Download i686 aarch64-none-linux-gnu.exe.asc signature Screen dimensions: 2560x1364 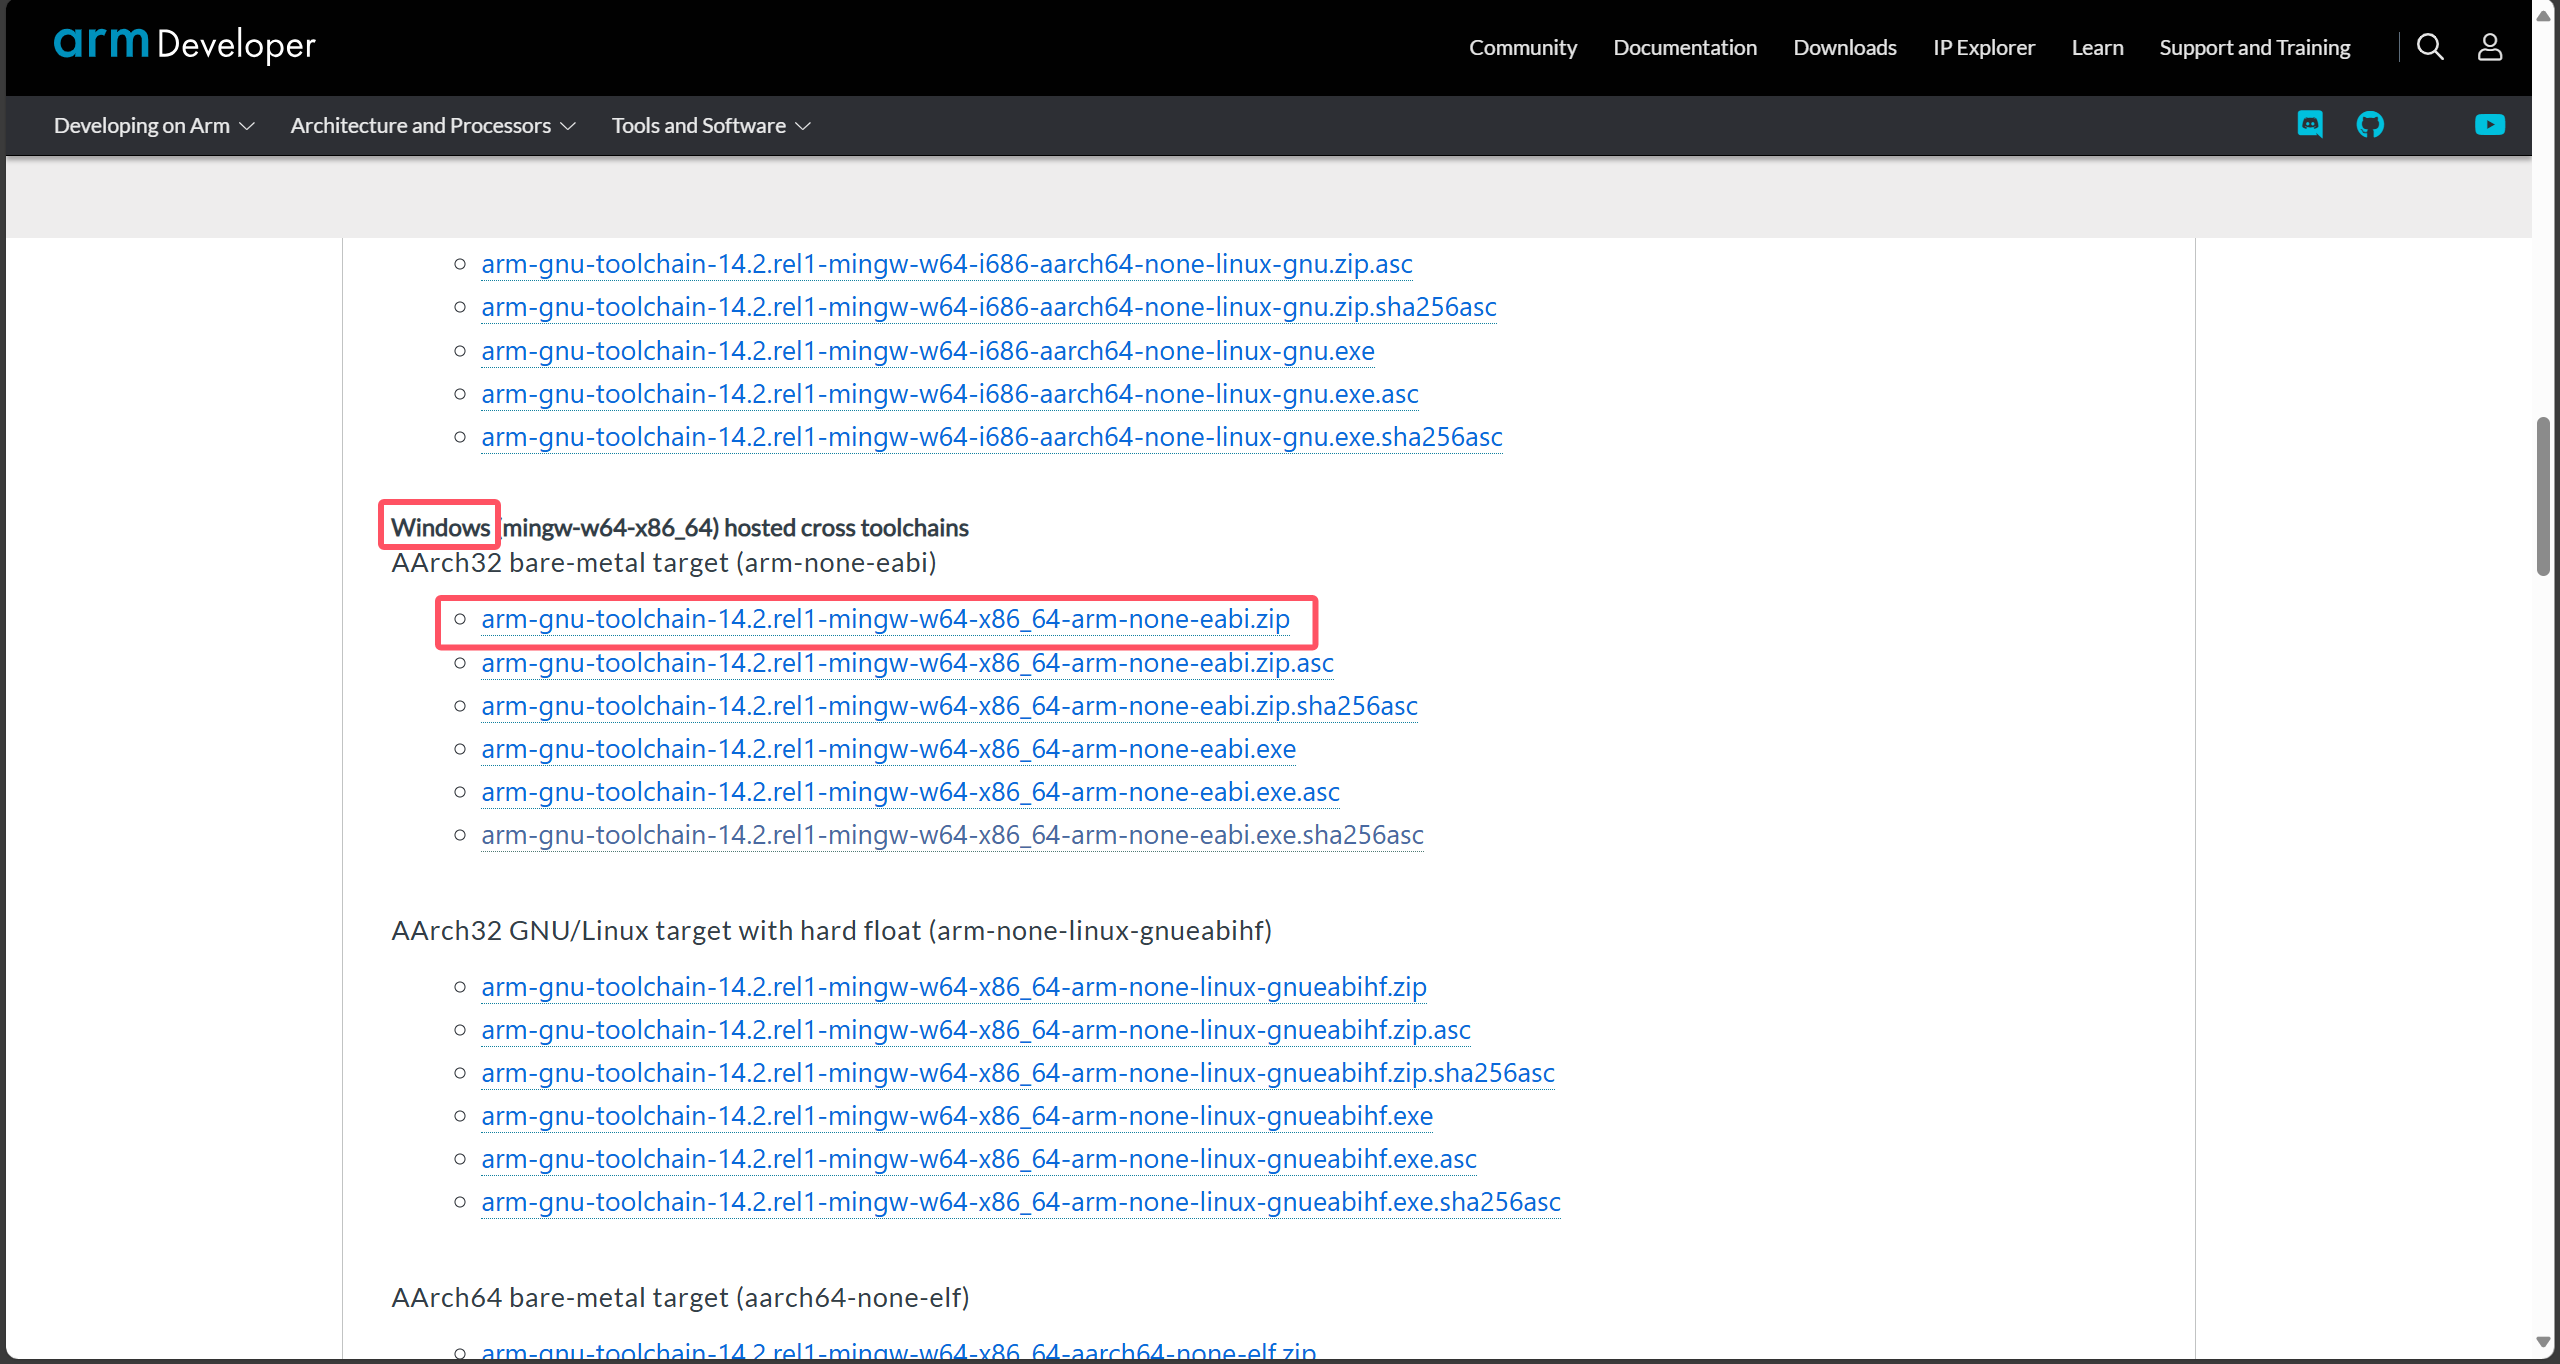click(x=950, y=394)
